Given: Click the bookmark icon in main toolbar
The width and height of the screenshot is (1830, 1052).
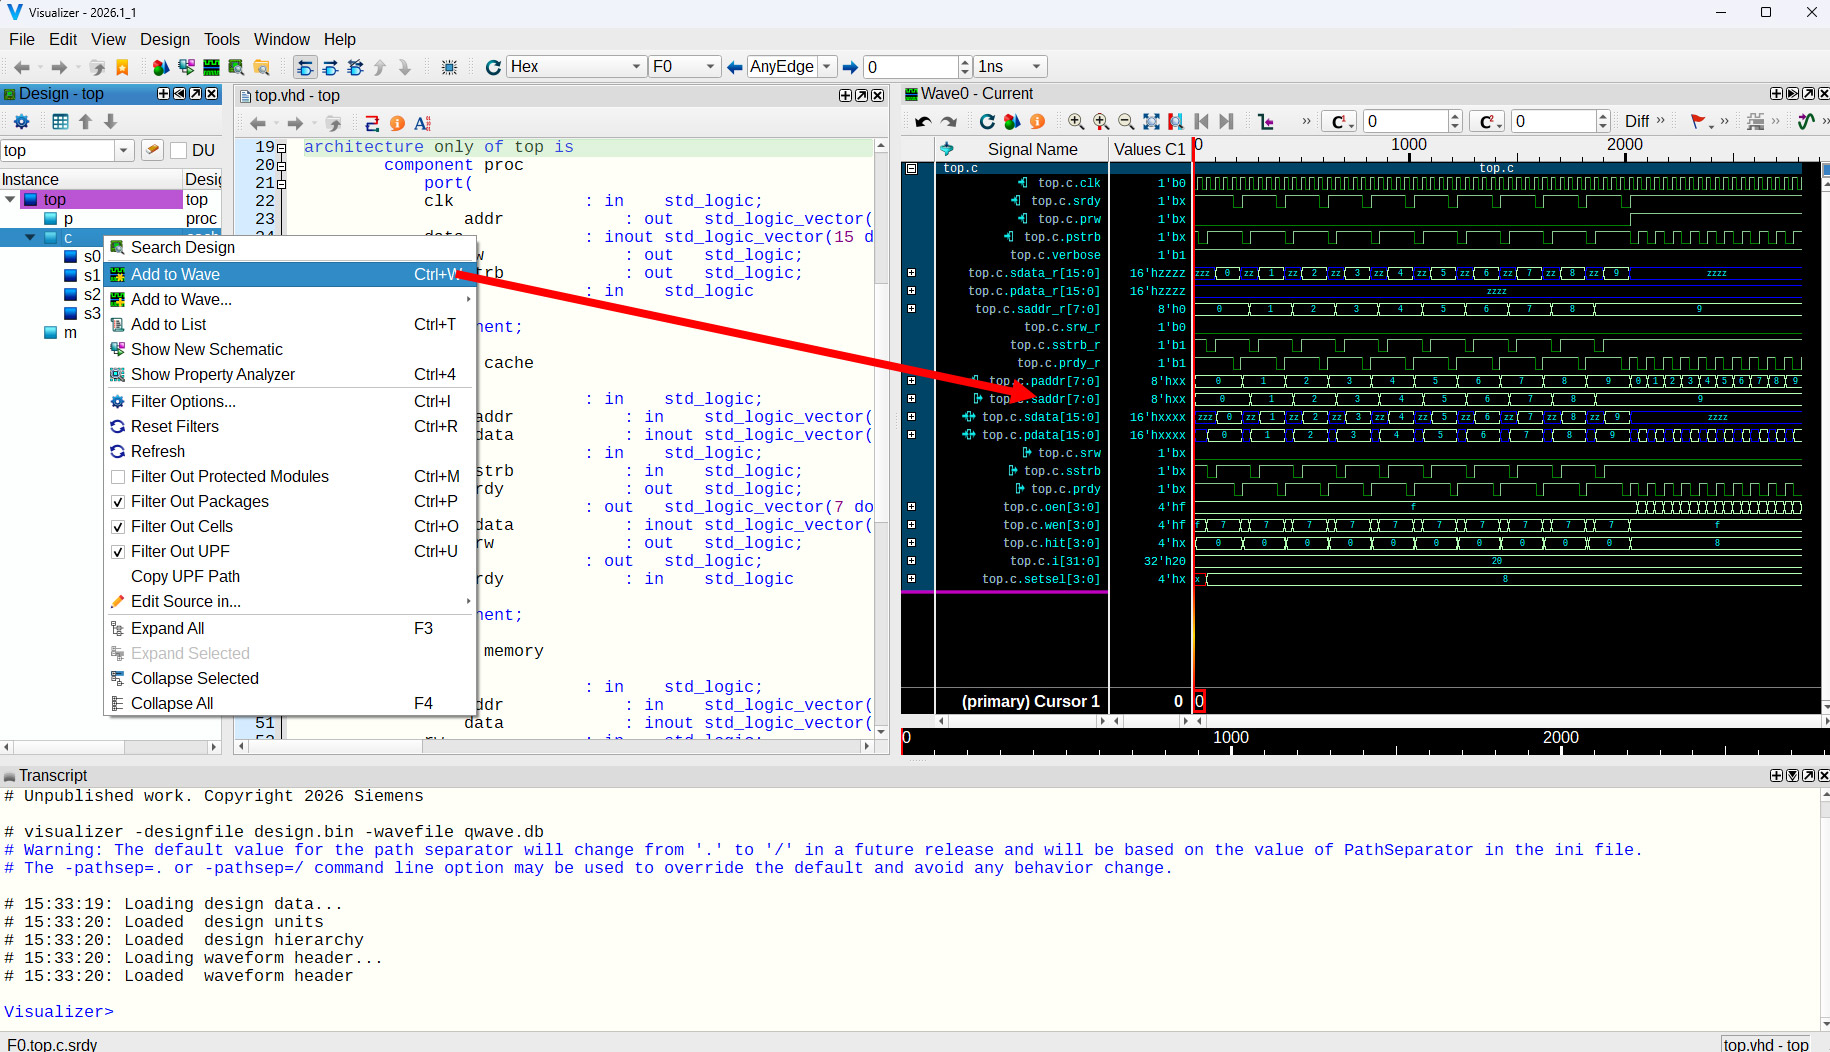Looking at the screenshot, I should point(123,67).
